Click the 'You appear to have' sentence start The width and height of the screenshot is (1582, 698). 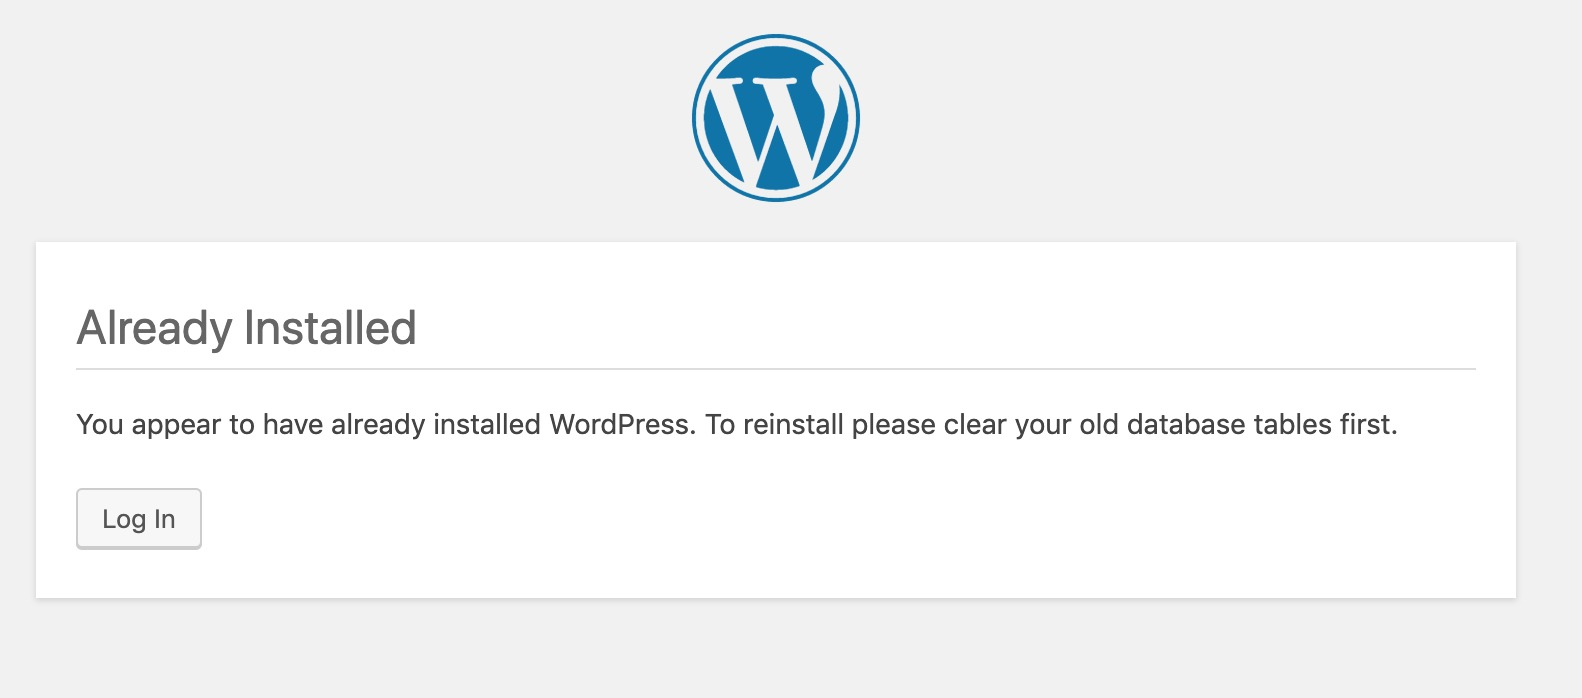click(x=150, y=425)
